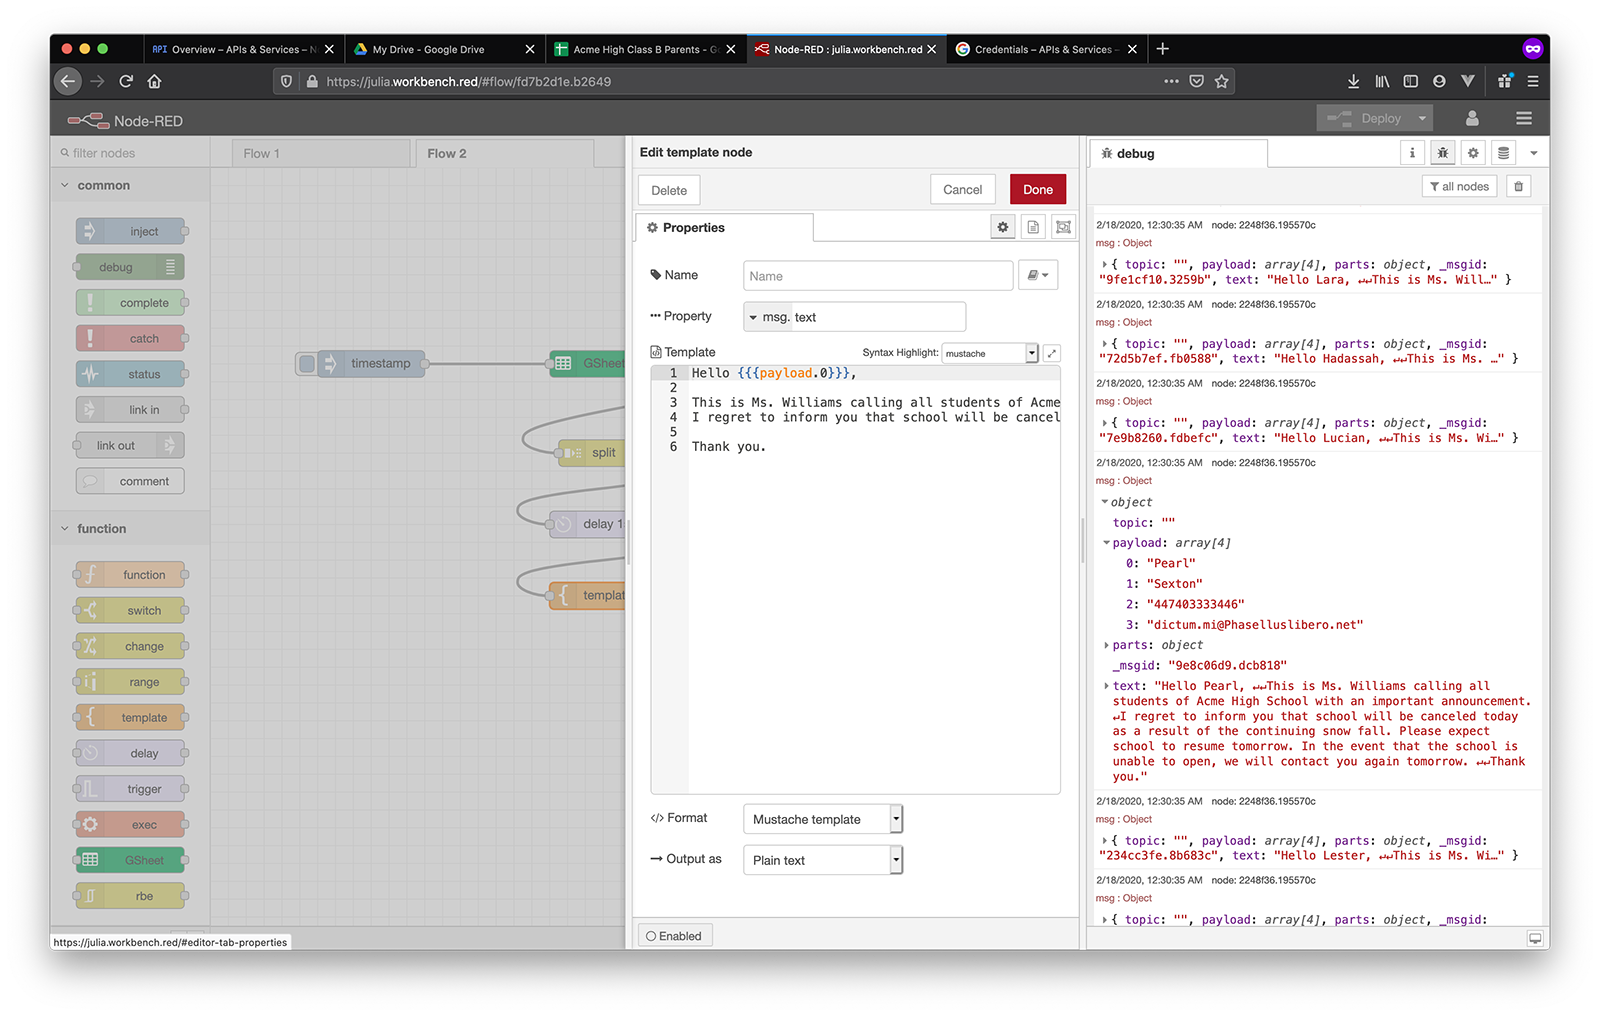The width and height of the screenshot is (1600, 1016).
Task: Open debug in new window icon
Action: click(1535, 938)
